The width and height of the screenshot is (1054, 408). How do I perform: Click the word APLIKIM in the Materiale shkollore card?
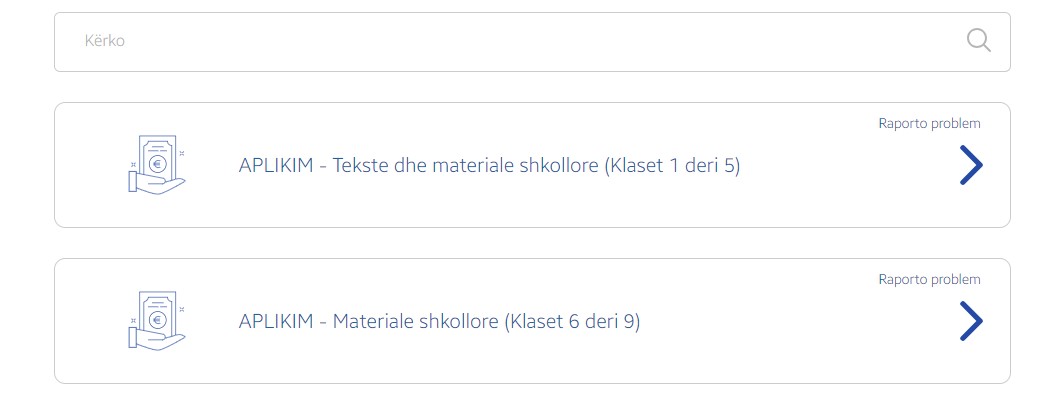(x=276, y=321)
